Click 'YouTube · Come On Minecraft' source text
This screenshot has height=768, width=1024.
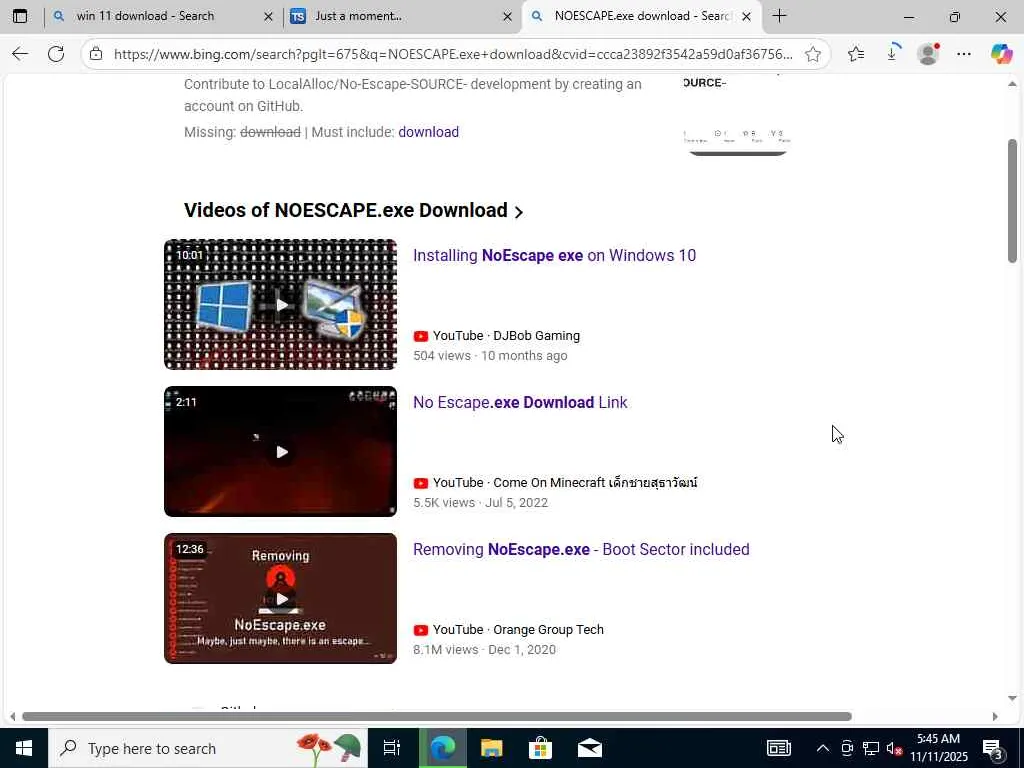click(565, 483)
